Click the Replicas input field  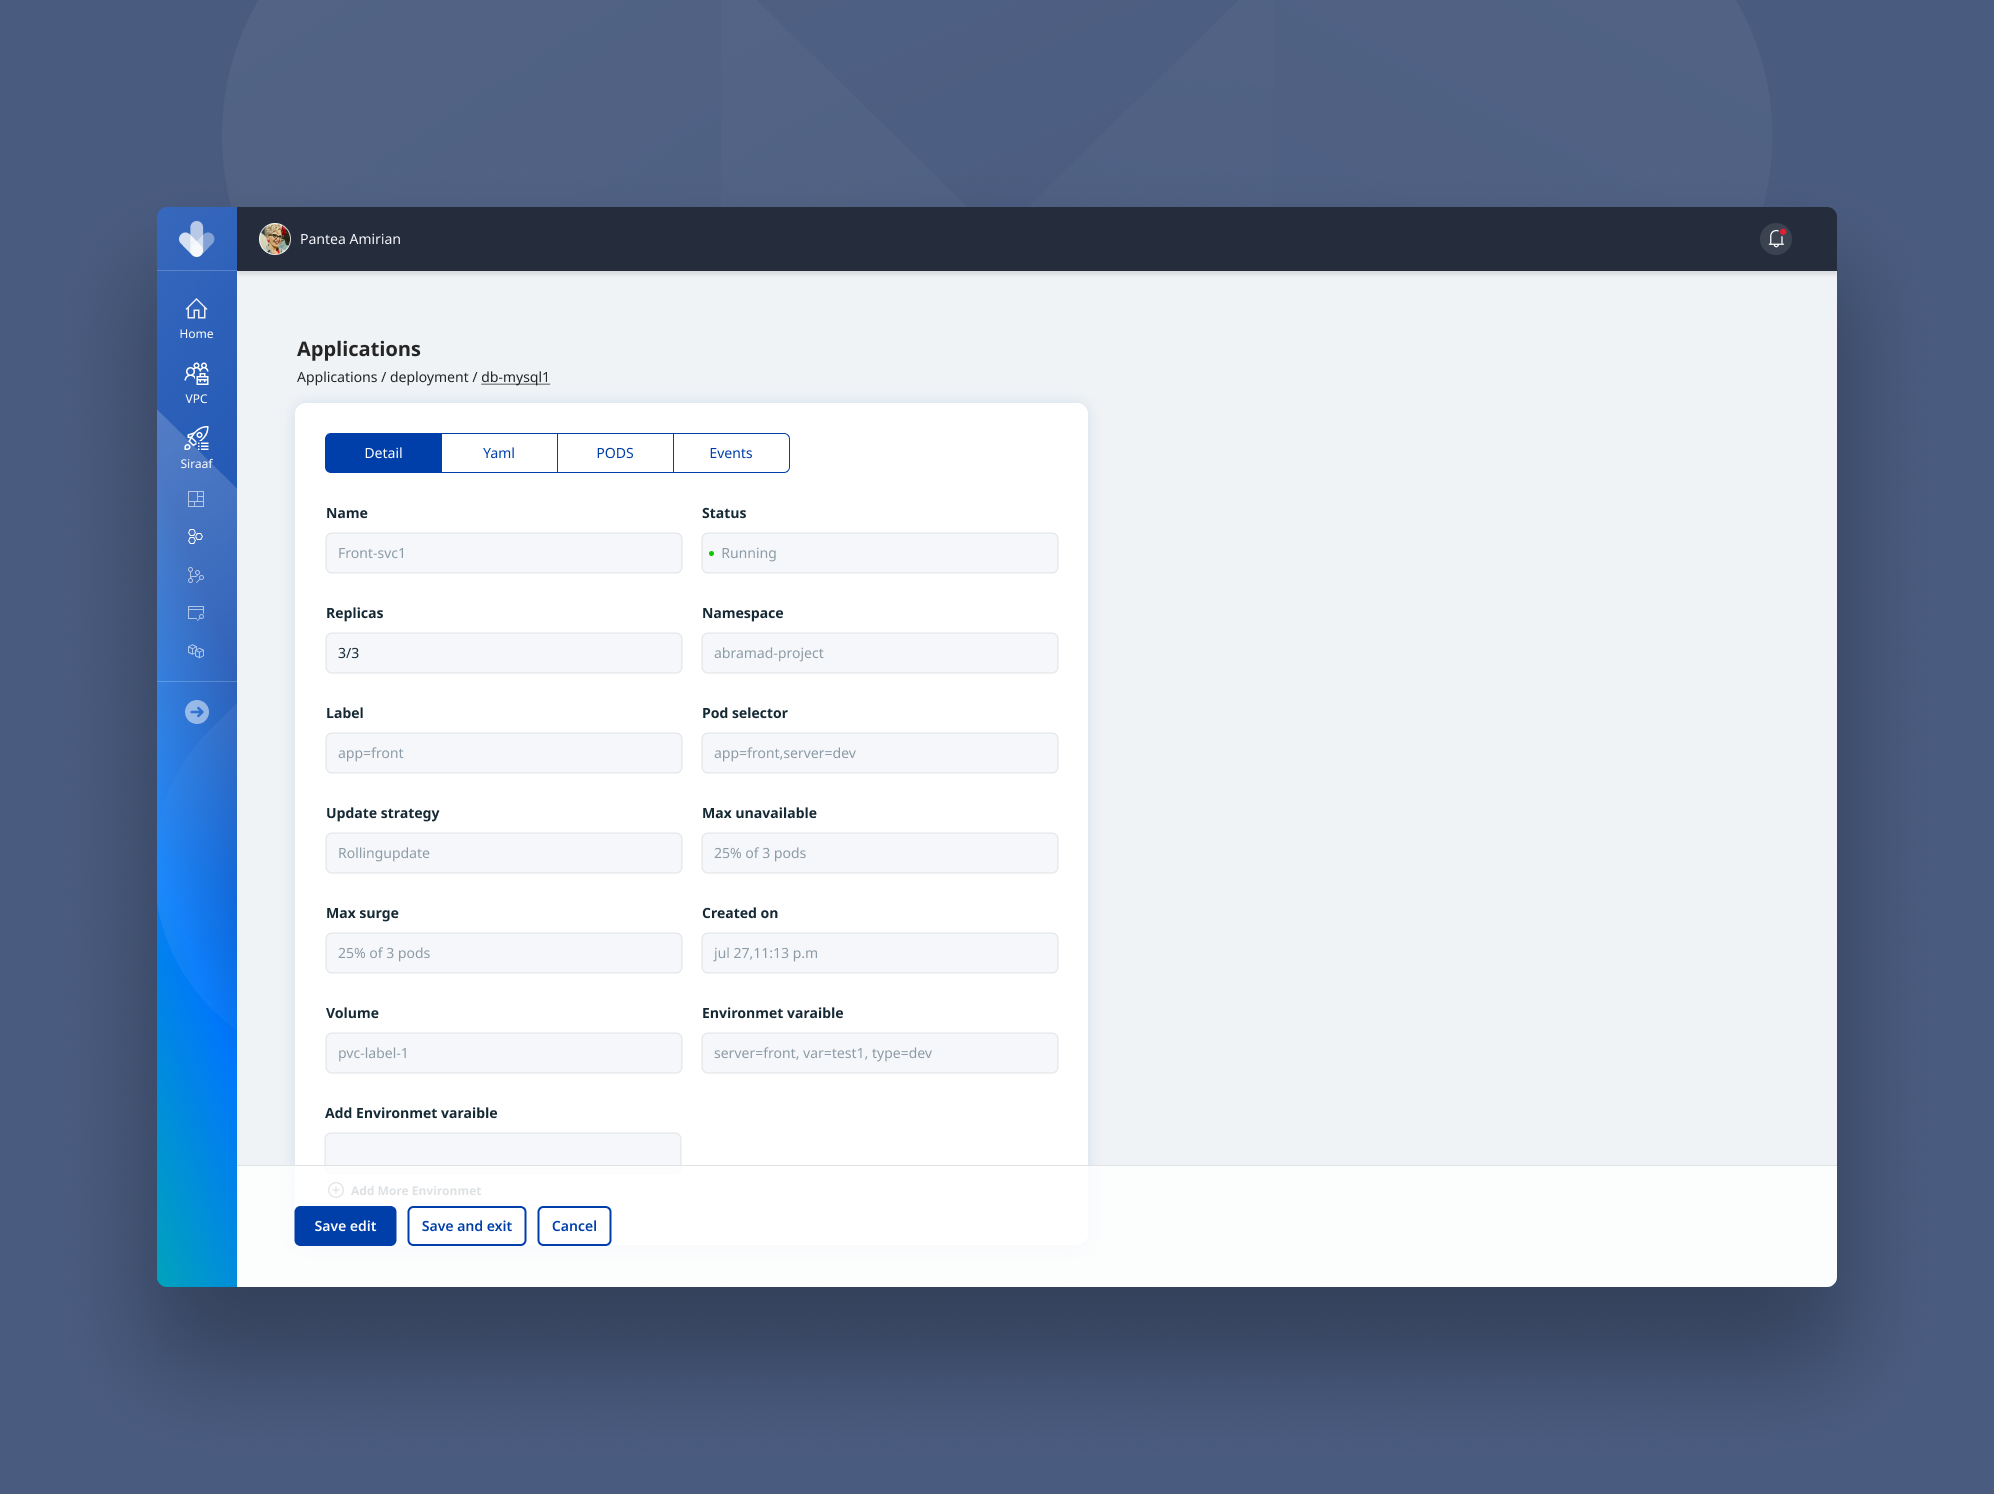(x=504, y=653)
